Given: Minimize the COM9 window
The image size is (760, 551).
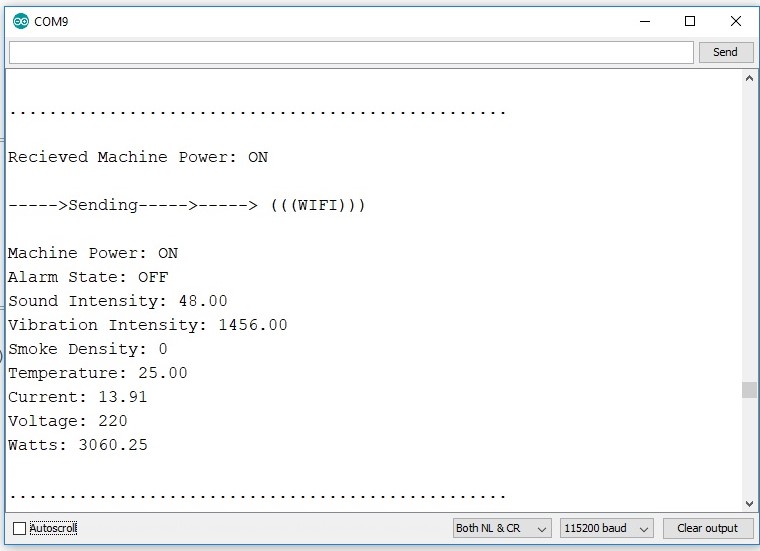Looking at the screenshot, I should tap(645, 21).
